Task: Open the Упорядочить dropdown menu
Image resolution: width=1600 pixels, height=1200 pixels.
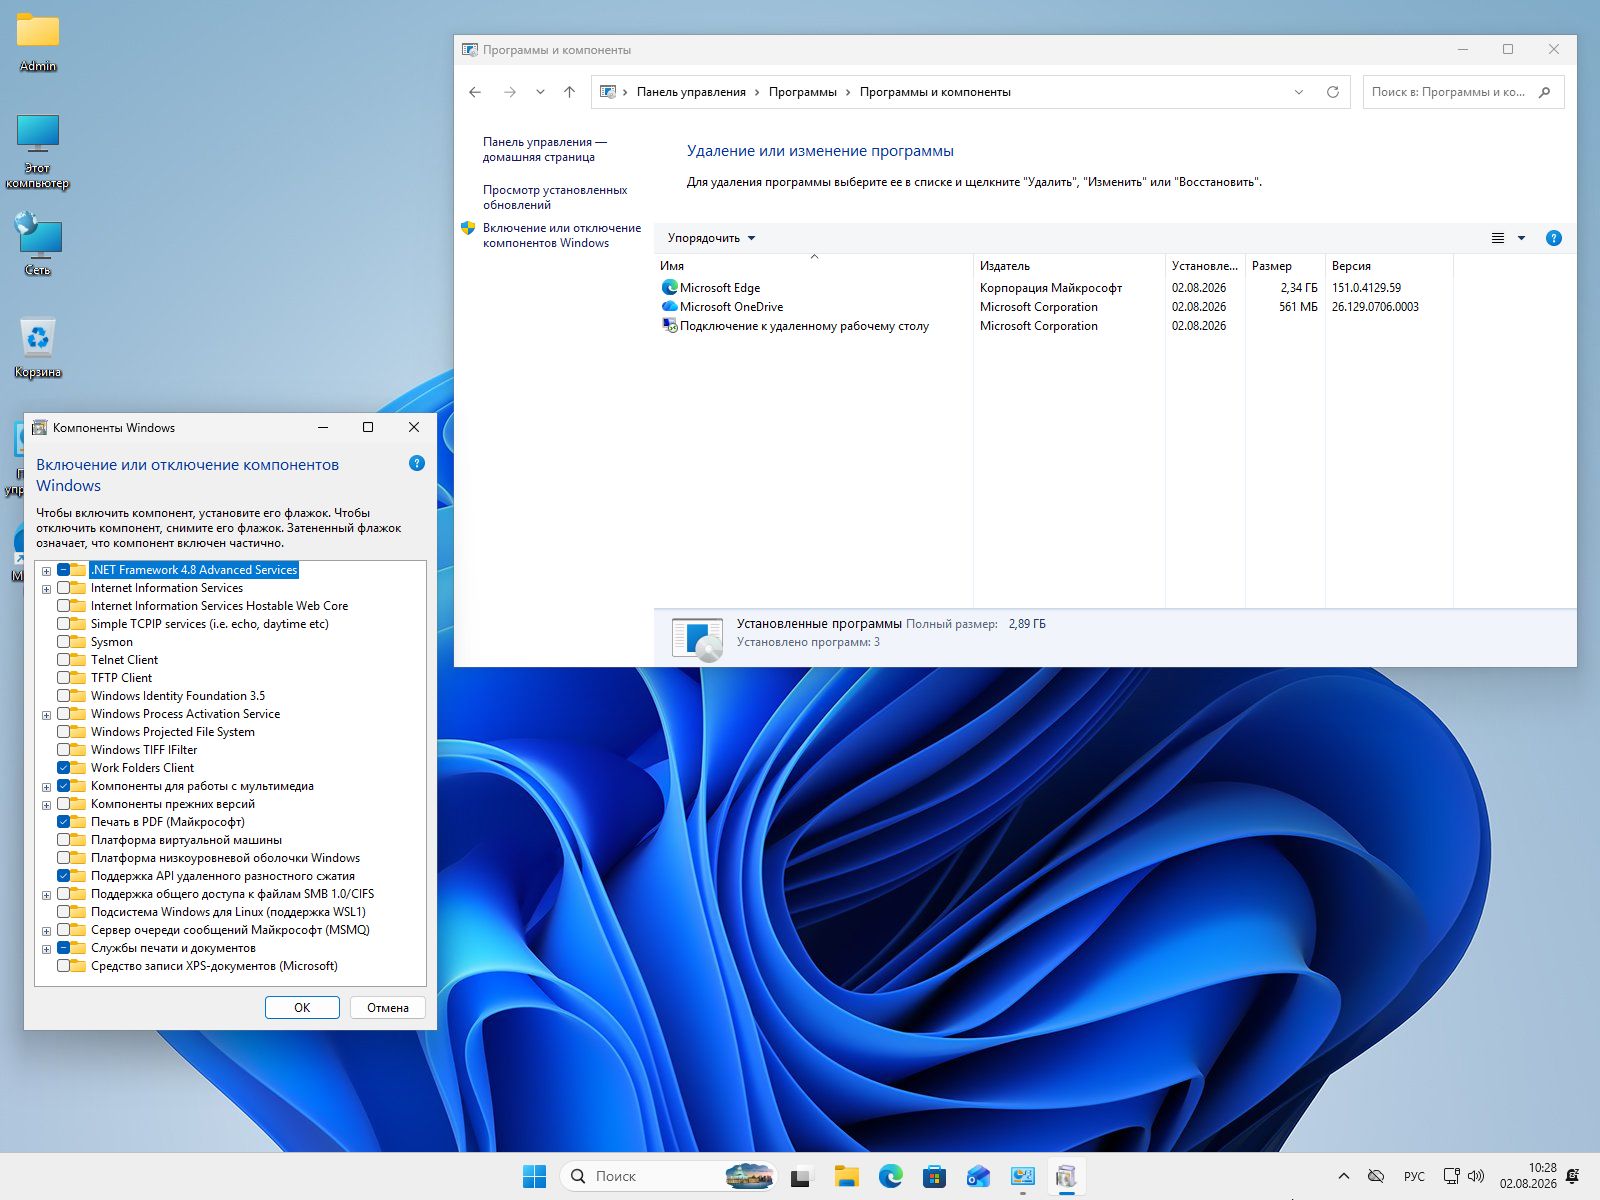Action: (711, 238)
